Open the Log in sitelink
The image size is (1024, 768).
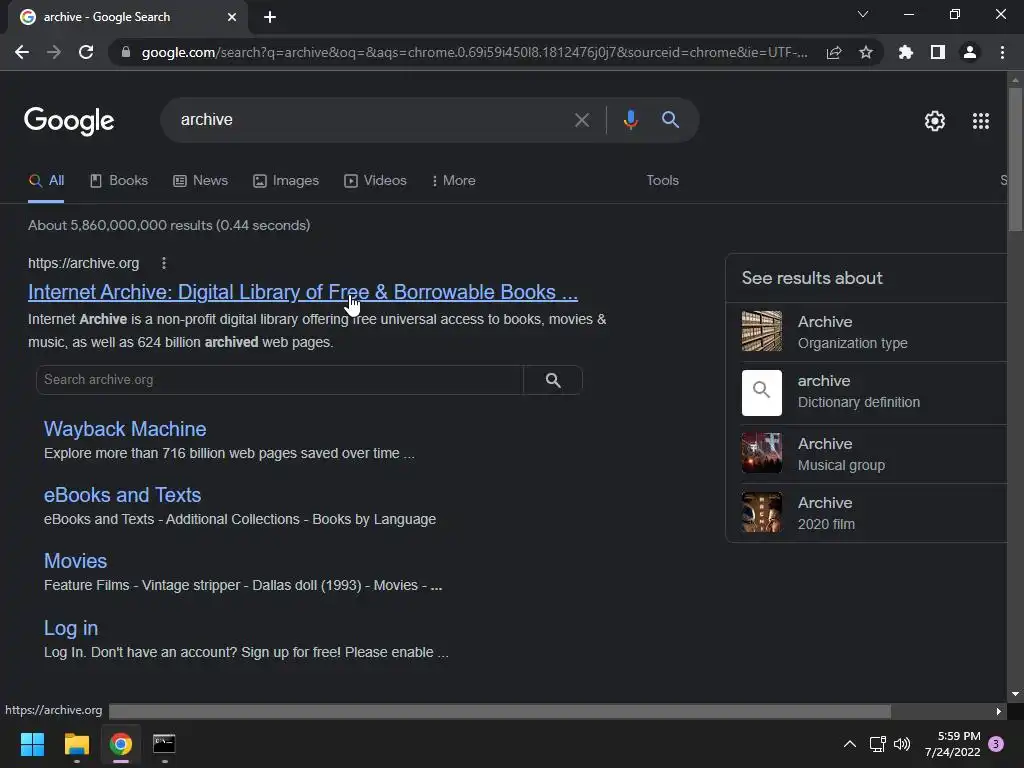pyautogui.click(x=71, y=628)
